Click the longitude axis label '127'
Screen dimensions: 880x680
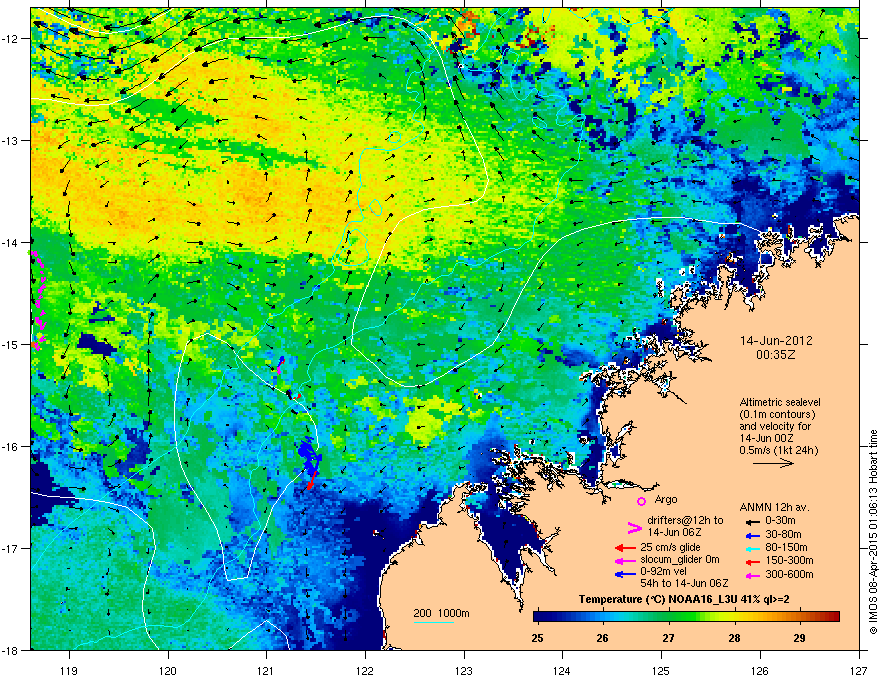(859, 670)
